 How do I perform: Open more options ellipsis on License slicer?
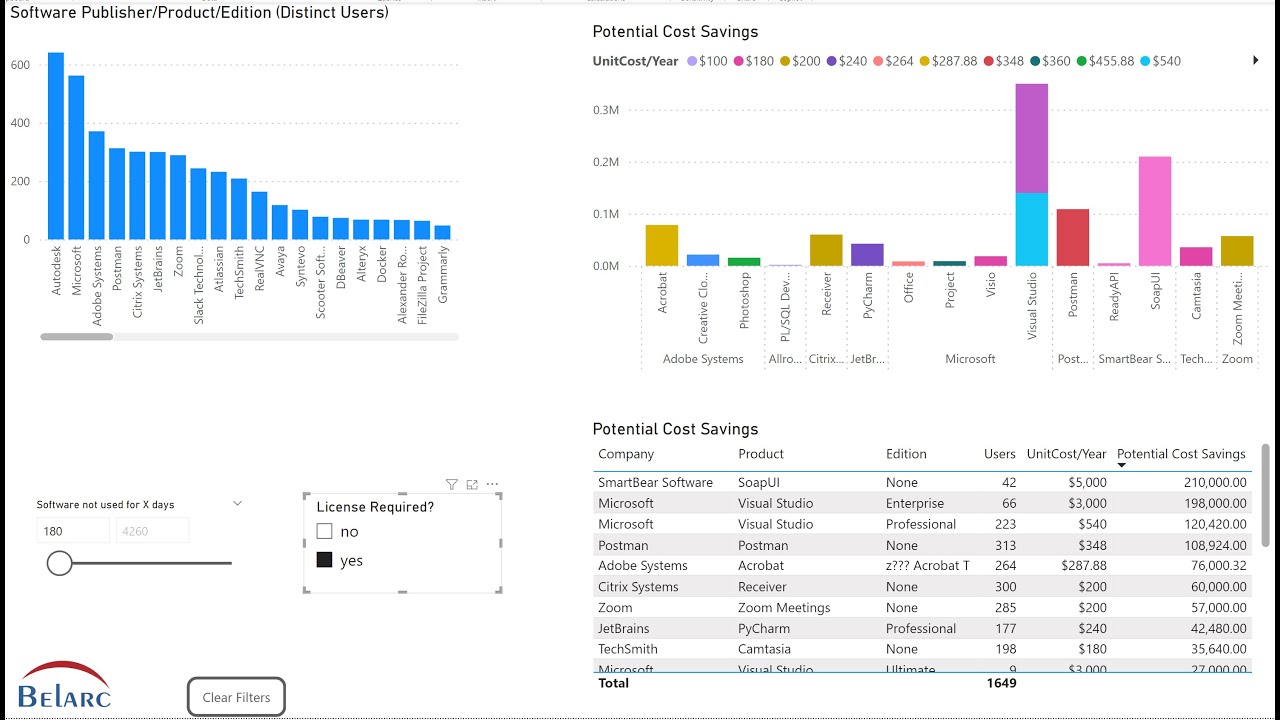[x=492, y=485]
